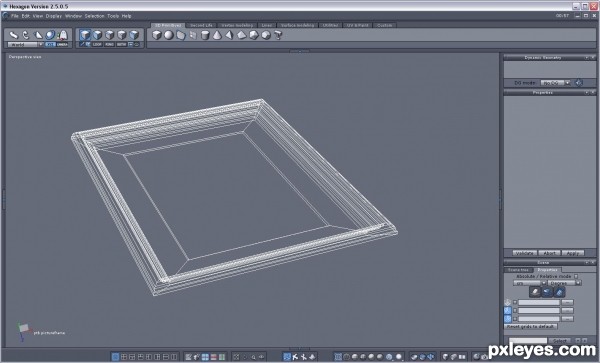
Task: Create a Pyramid primitive
Action: 229,35
